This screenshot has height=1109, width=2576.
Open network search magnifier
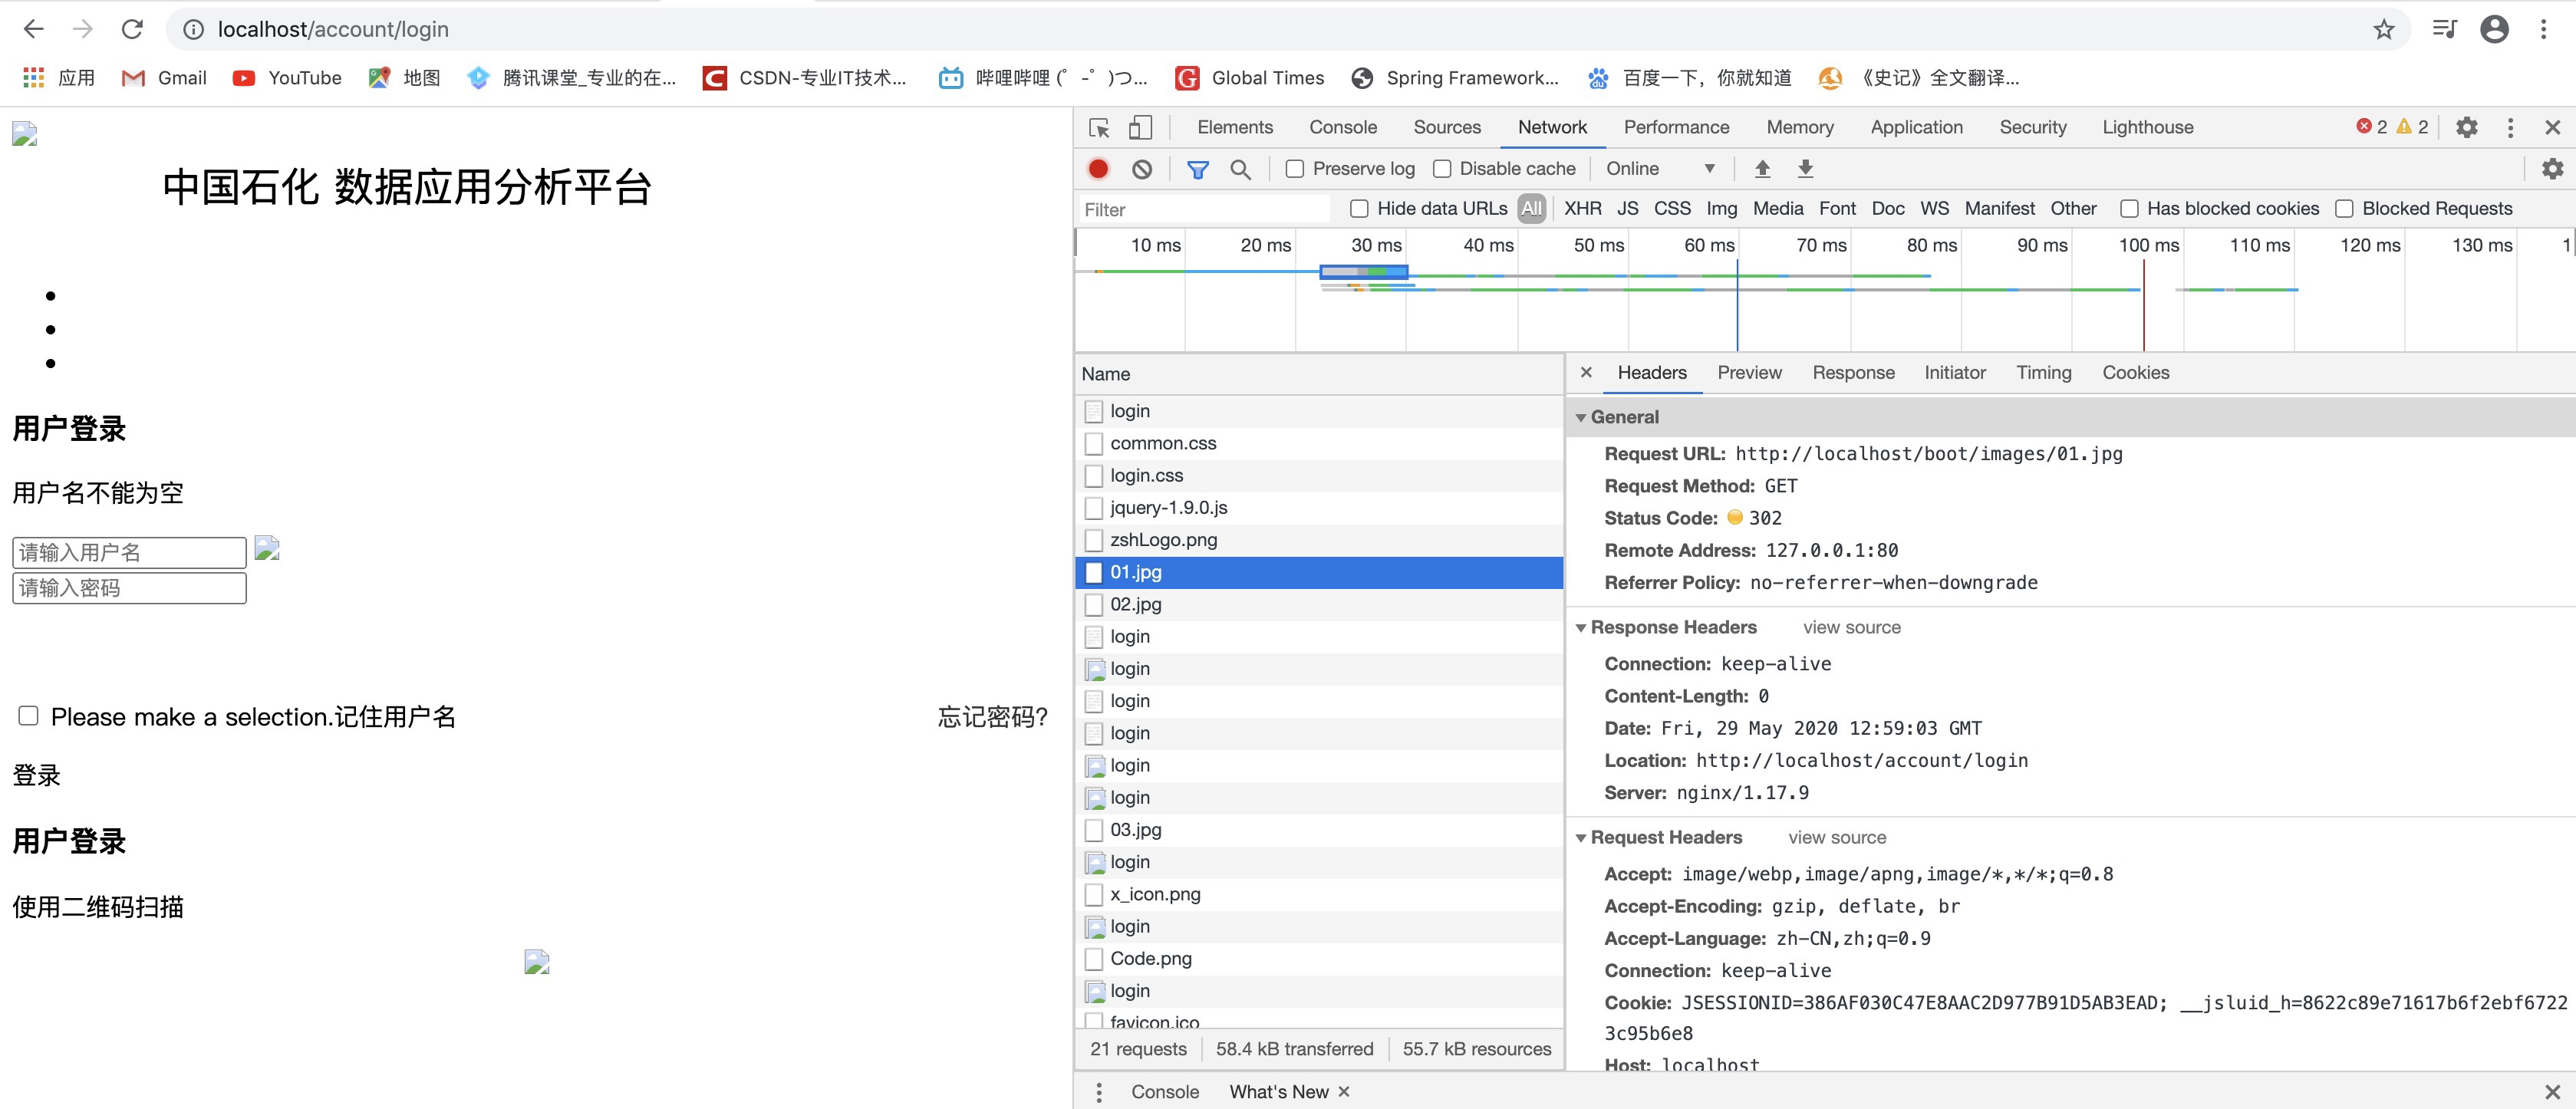(1240, 169)
